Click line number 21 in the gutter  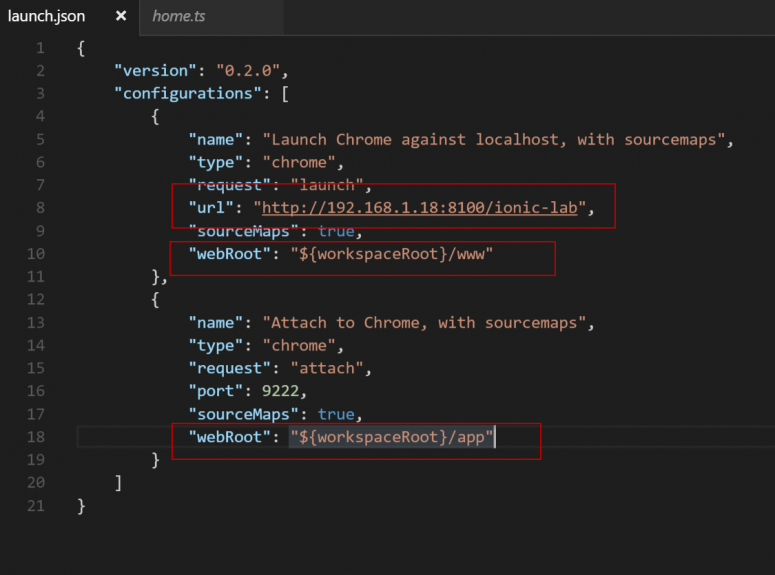[36, 505]
